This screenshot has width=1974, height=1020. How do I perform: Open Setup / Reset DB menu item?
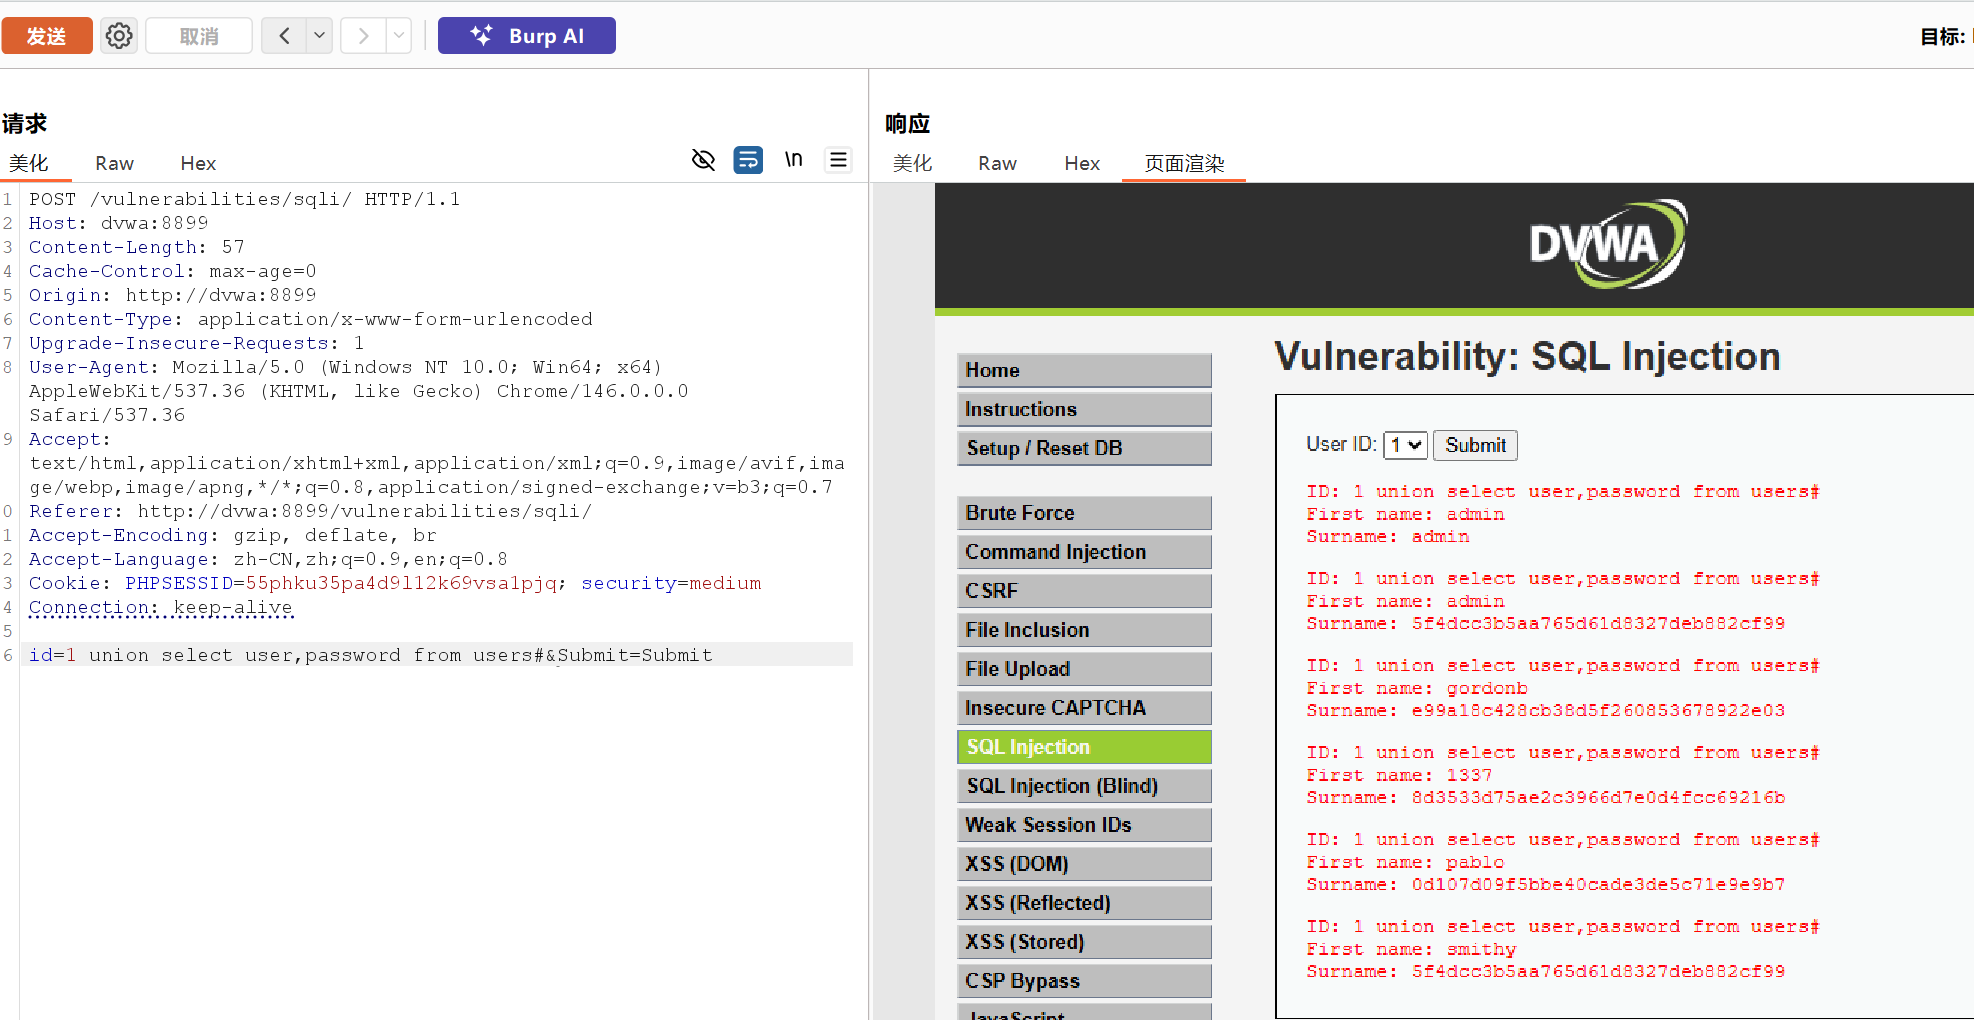(x=1084, y=448)
